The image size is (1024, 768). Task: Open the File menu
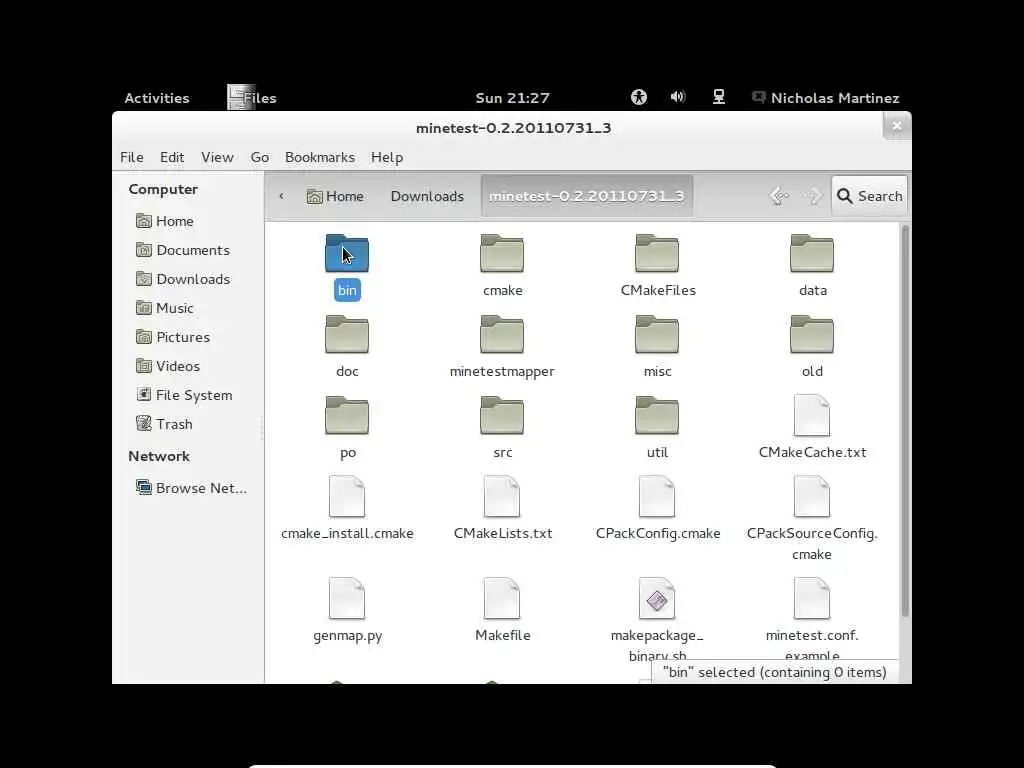point(132,157)
